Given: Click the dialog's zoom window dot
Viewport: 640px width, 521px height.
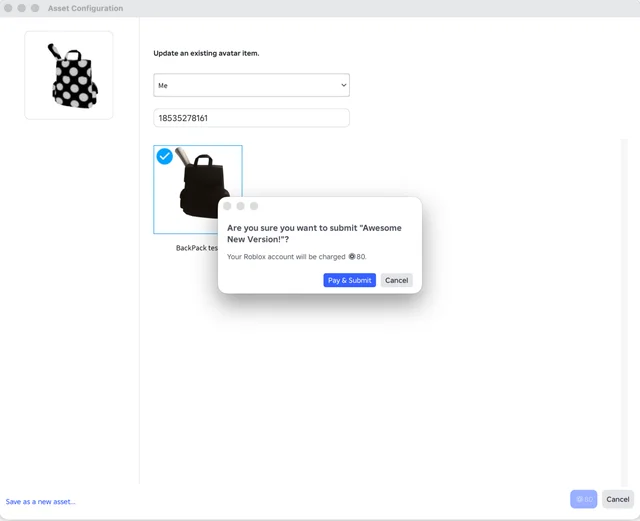Looking at the screenshot, I should (x=254, y=206).
